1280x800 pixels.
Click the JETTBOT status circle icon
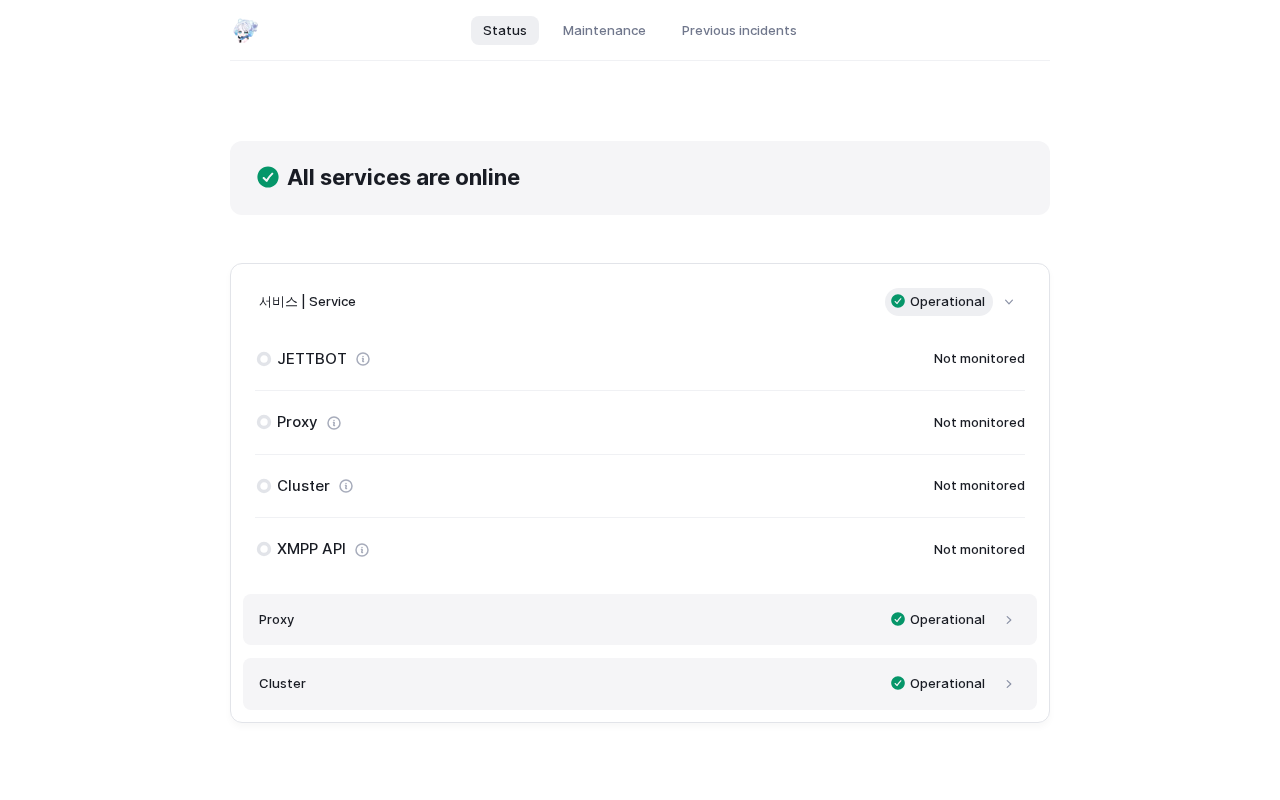[x=264, y=359]
